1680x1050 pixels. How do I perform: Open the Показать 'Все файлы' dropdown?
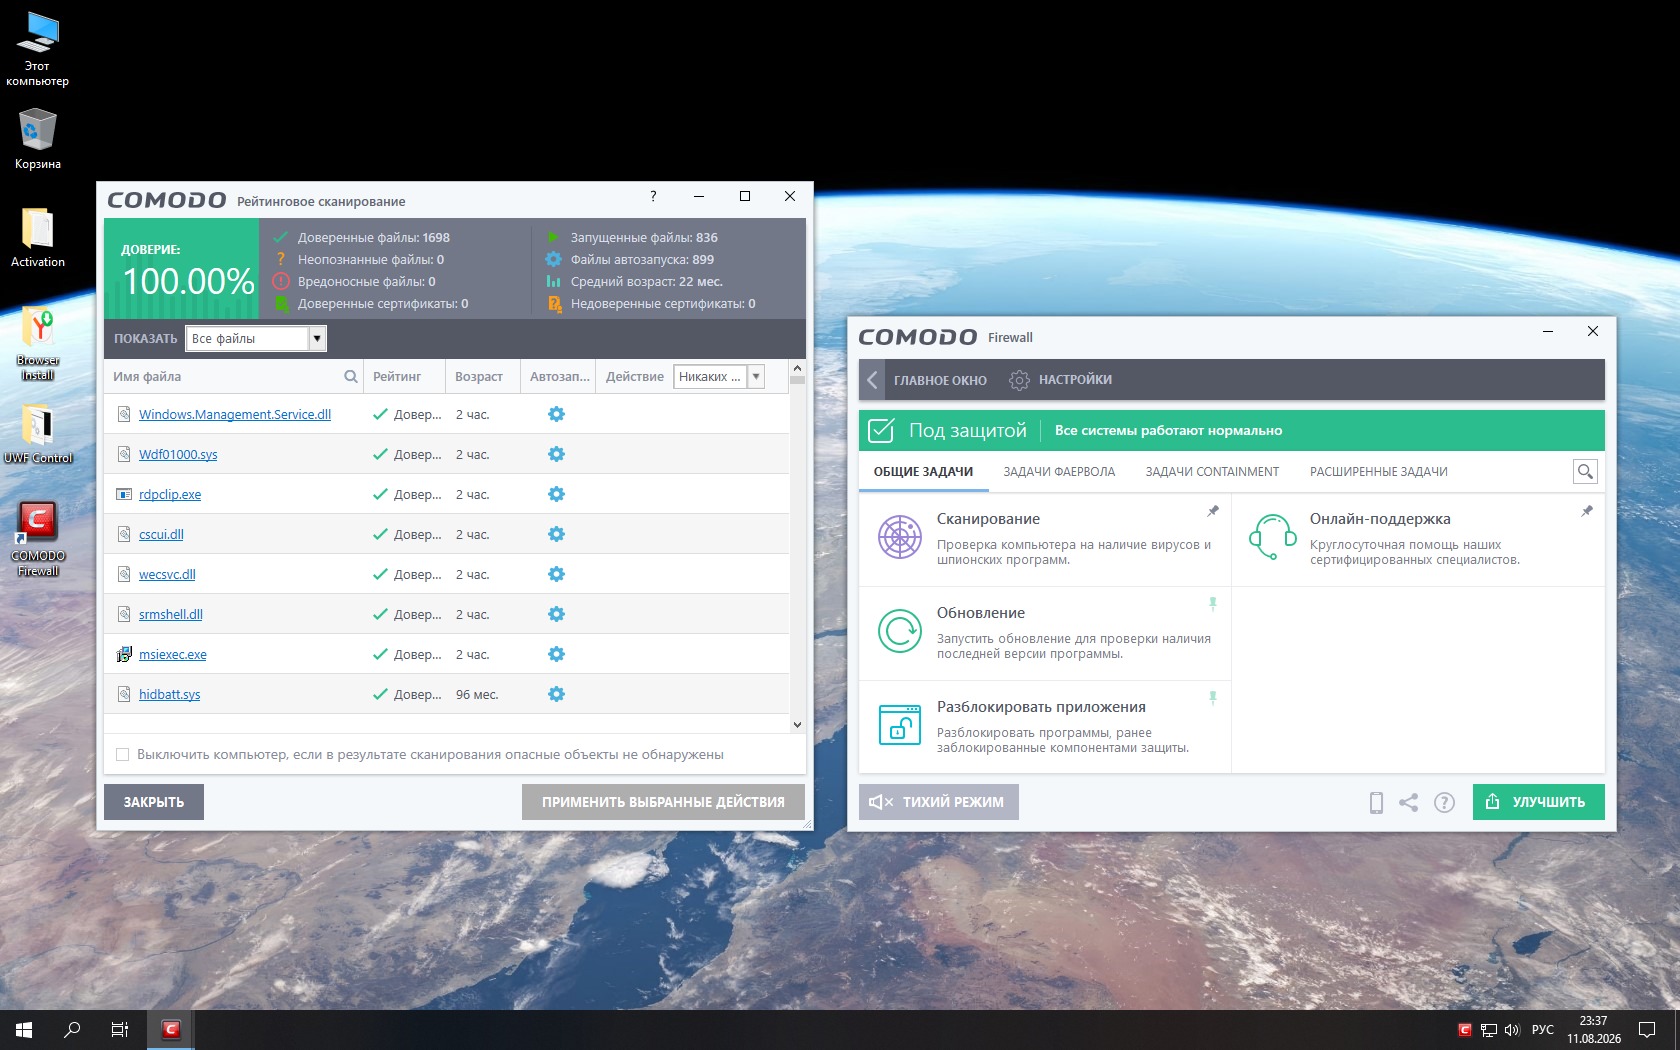[256, 339]
